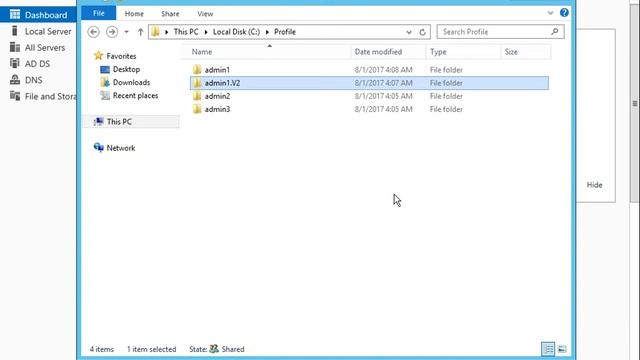Click the Shared state icon in status bar
Viewport: 640px width, 360px height.
click(214, 349)
